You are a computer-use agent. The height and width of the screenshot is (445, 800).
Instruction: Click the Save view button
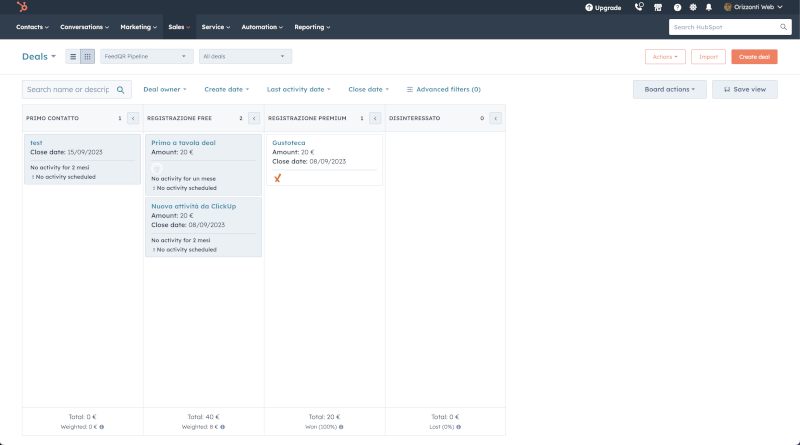pos(744,89)
